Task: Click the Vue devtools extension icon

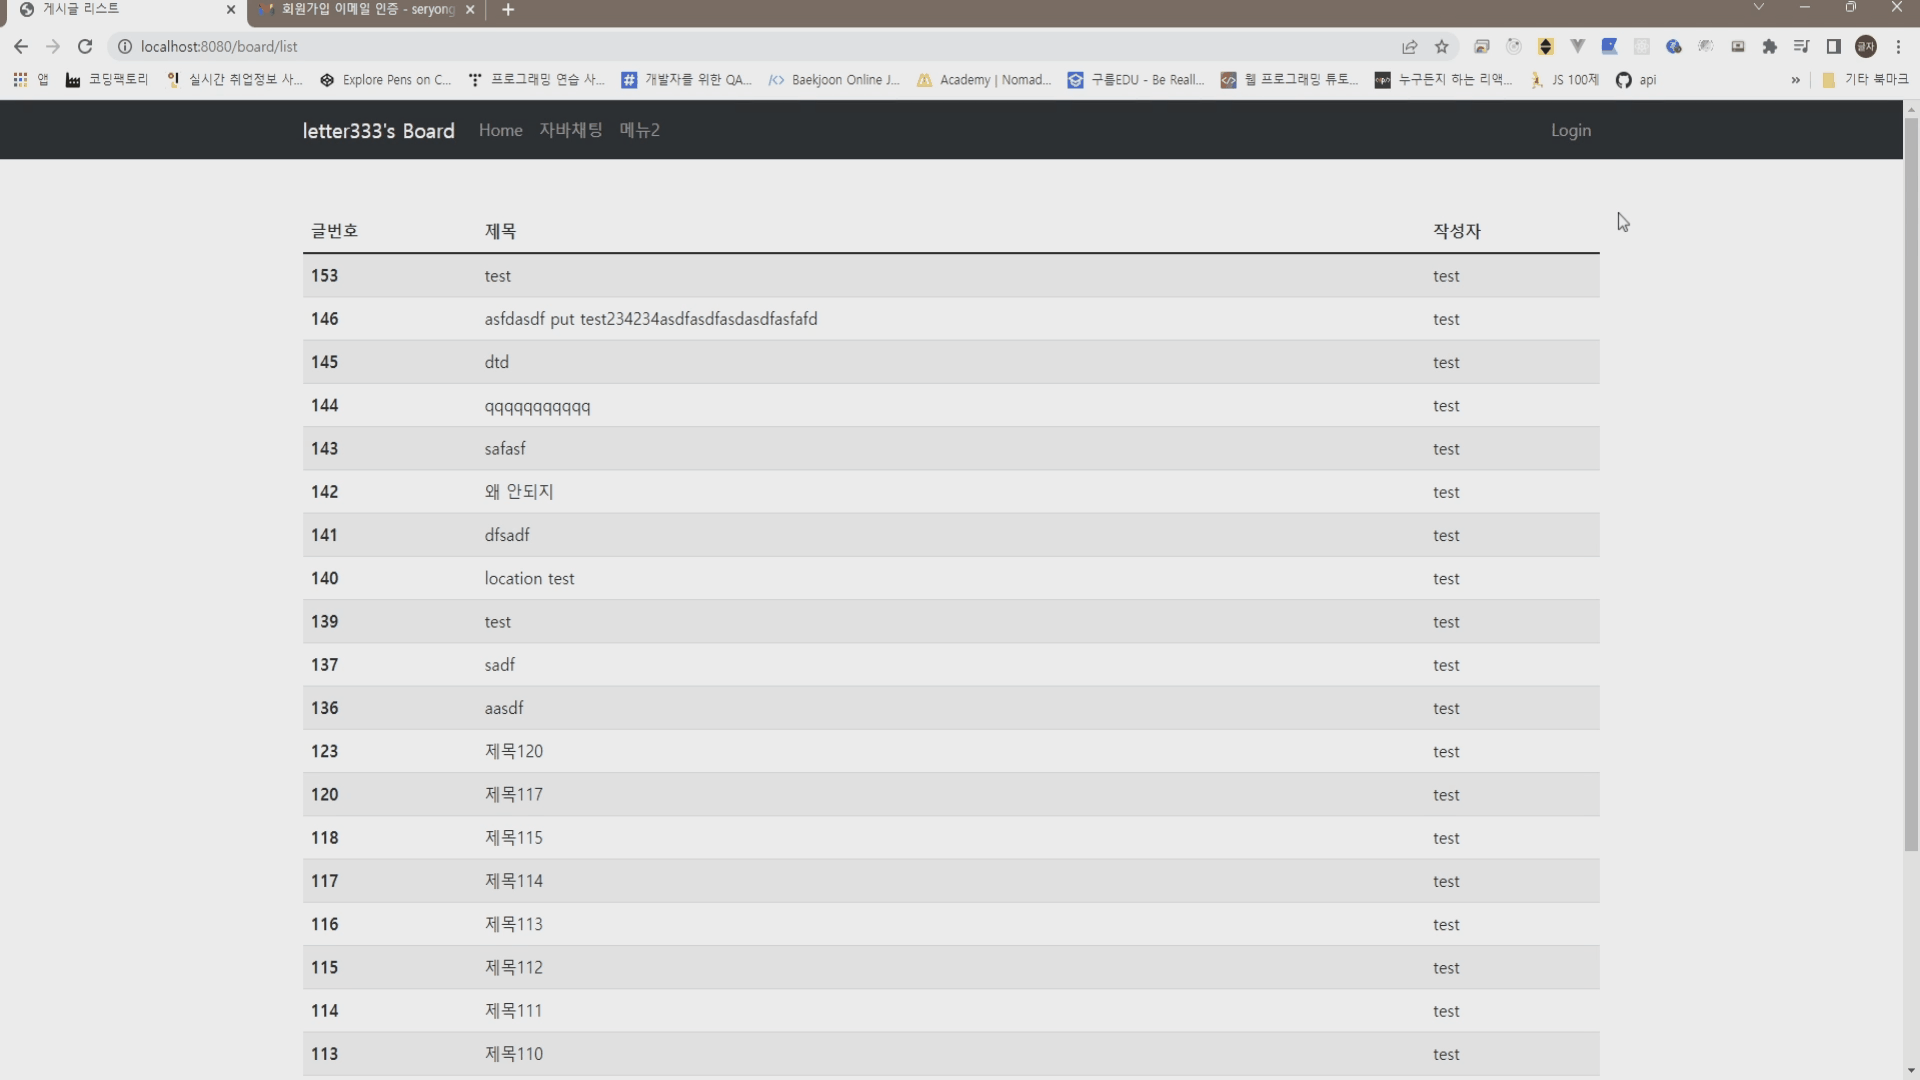Action: (x=1577, y=47)
